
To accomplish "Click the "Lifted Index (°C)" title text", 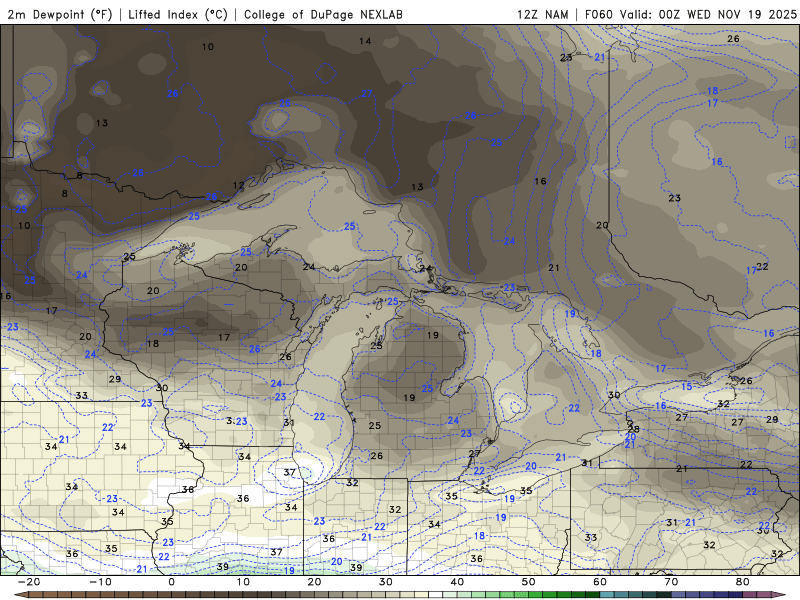I will click(x=178, y=14).
